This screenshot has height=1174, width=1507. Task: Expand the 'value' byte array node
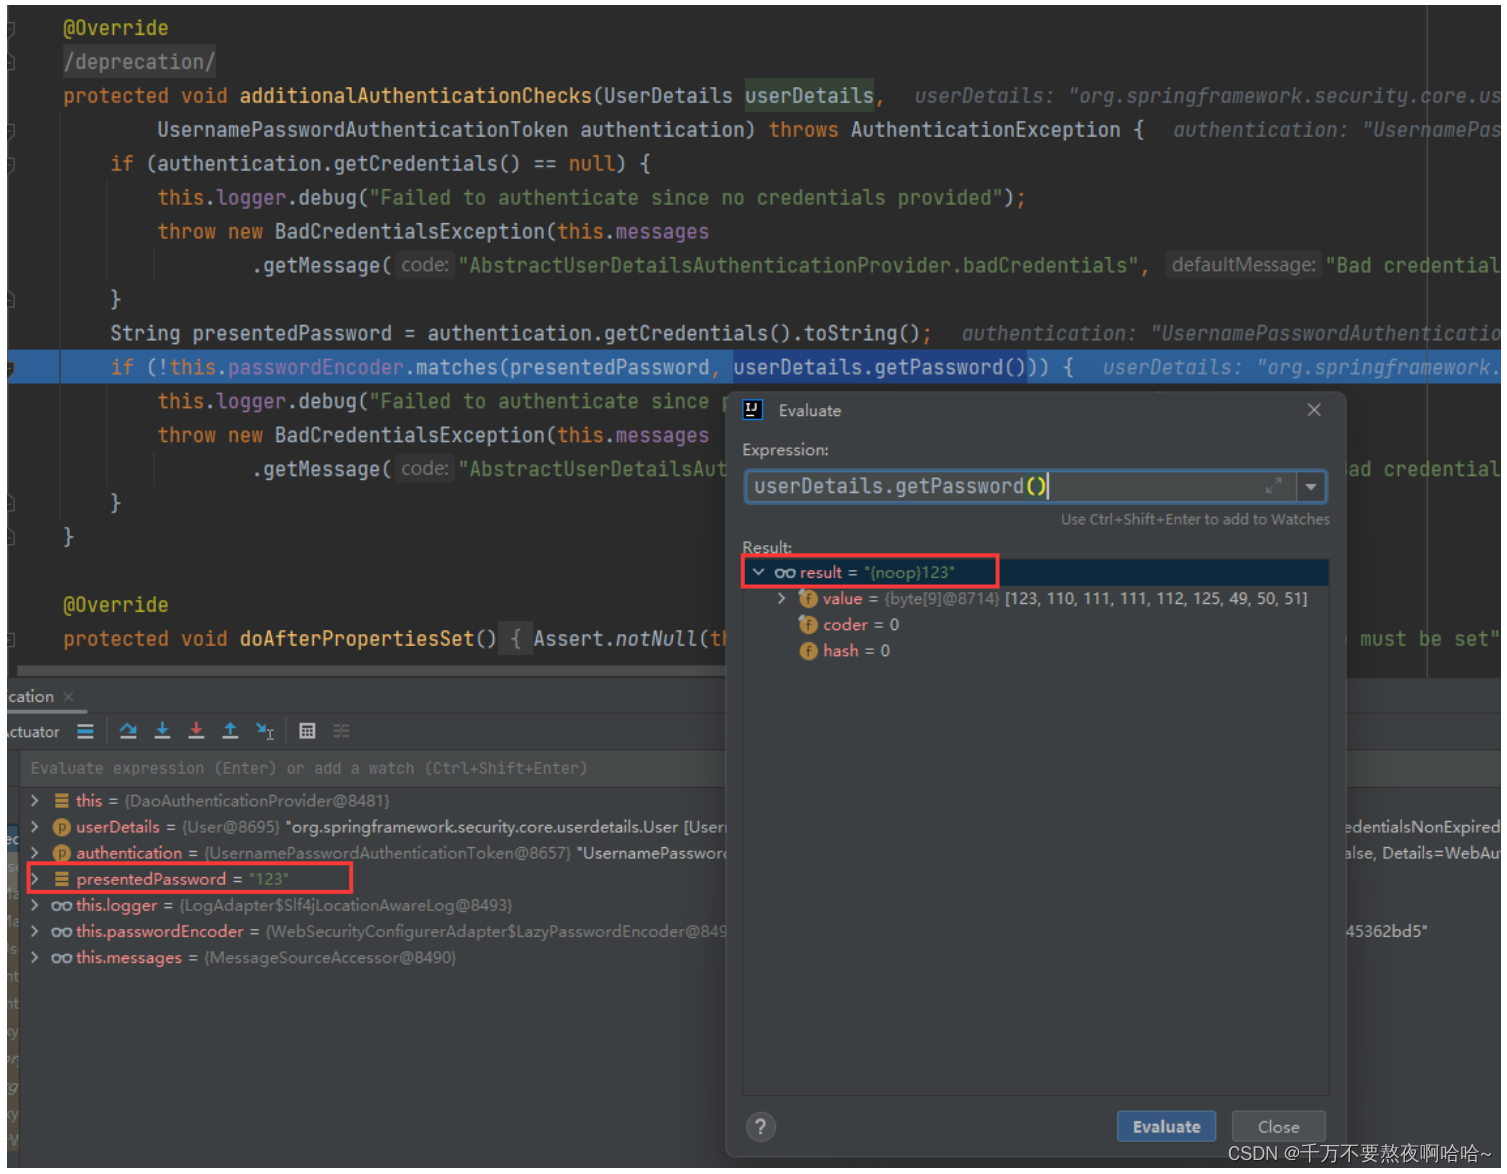click(x=781, y=598)
